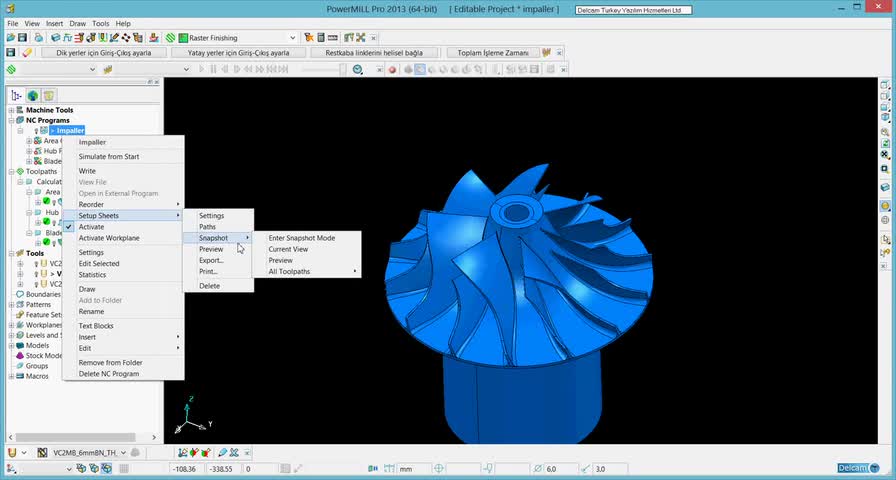The width and height of the screenshot is (896, 480).
Task: Open the workplane dropdown in status bar
Action: click(x=69, y=469)
